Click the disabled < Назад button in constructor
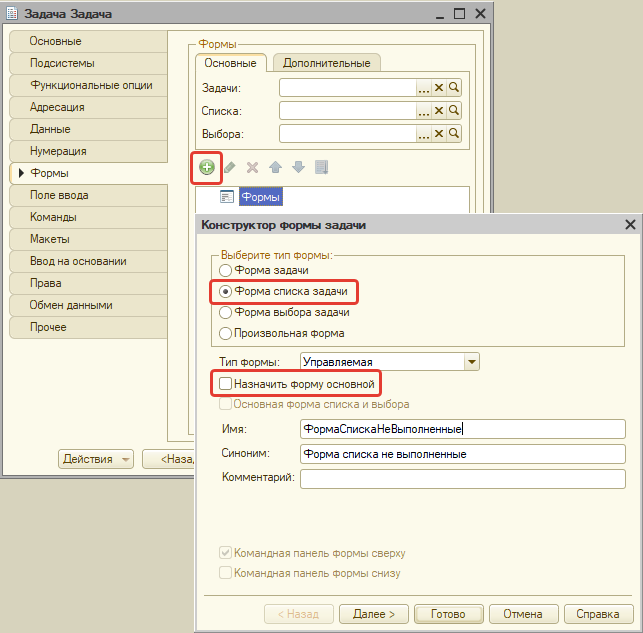 click(x=299, y=614)
